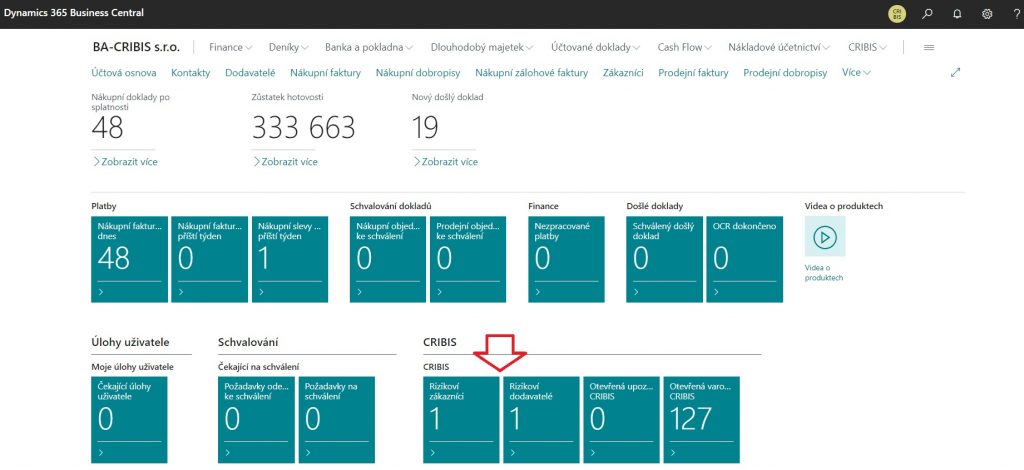Open the Nákupní faktury dnes tile

[x=129, y=259]
